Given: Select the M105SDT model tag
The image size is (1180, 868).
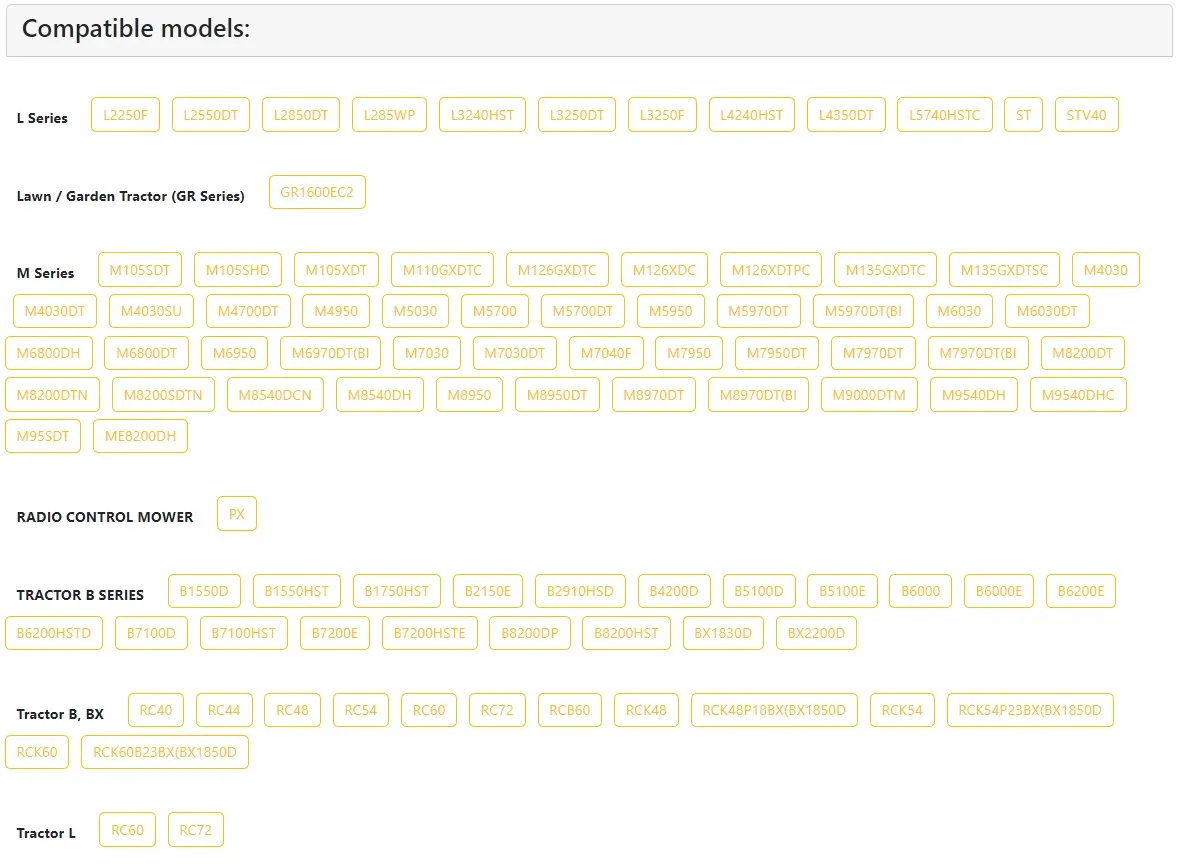Looking at the screenshot, I should (140, 270).
